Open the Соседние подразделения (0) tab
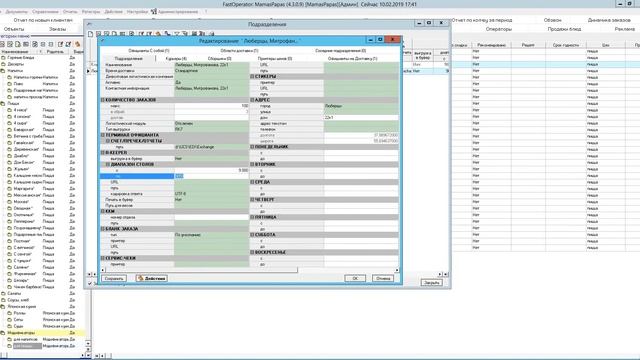 340,51
